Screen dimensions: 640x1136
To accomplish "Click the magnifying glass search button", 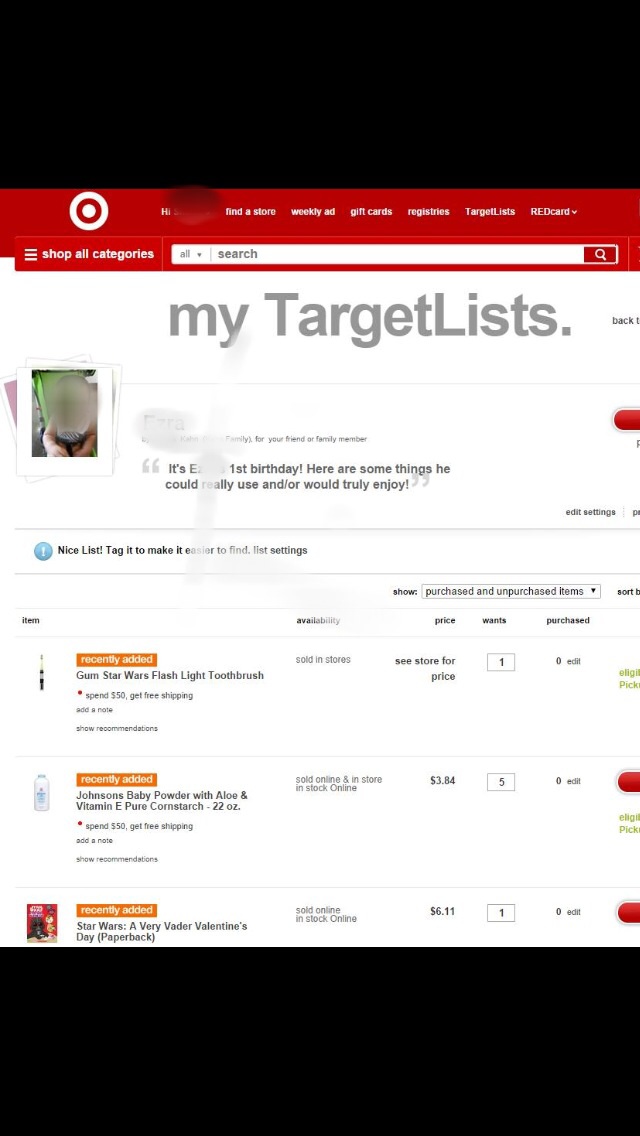I will tap(600, 254).
